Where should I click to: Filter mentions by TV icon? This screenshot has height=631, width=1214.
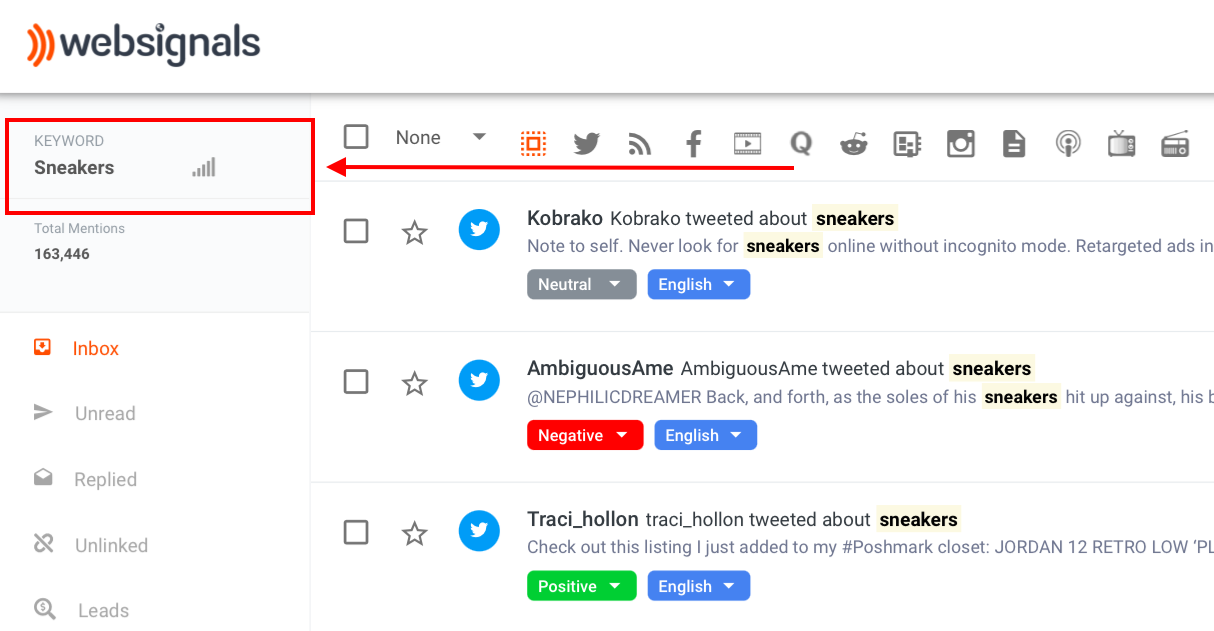(x=1121, y=144)
